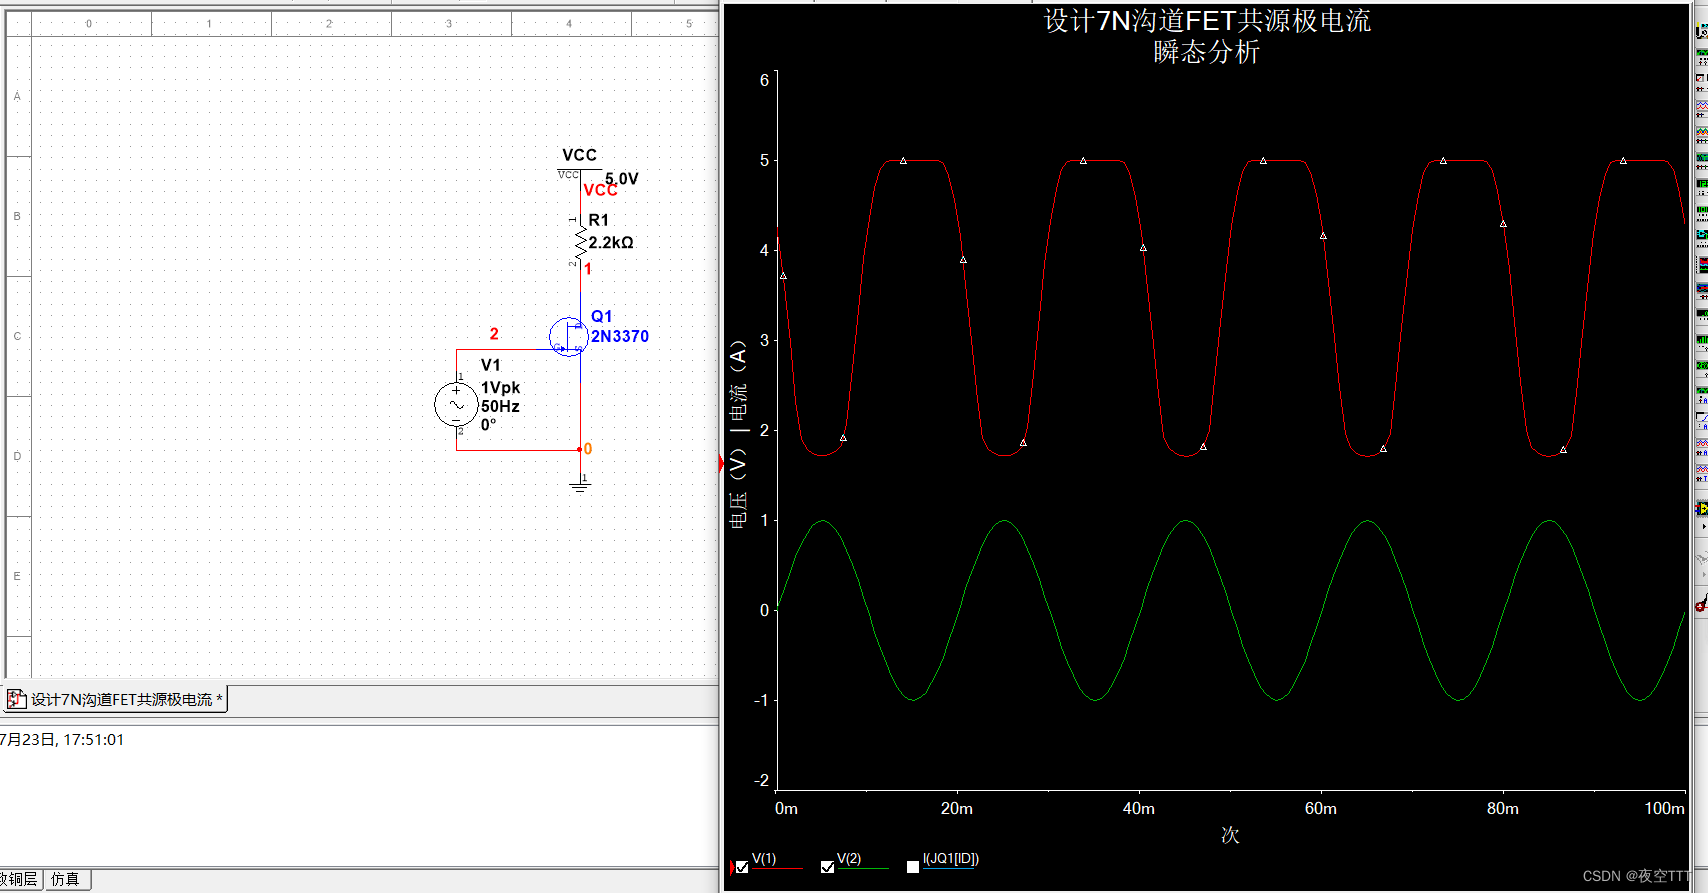The width and height of the screenshot is (1708, 893).
Task: Click the design tab's schematic icon
Action: tap(16, 699)
